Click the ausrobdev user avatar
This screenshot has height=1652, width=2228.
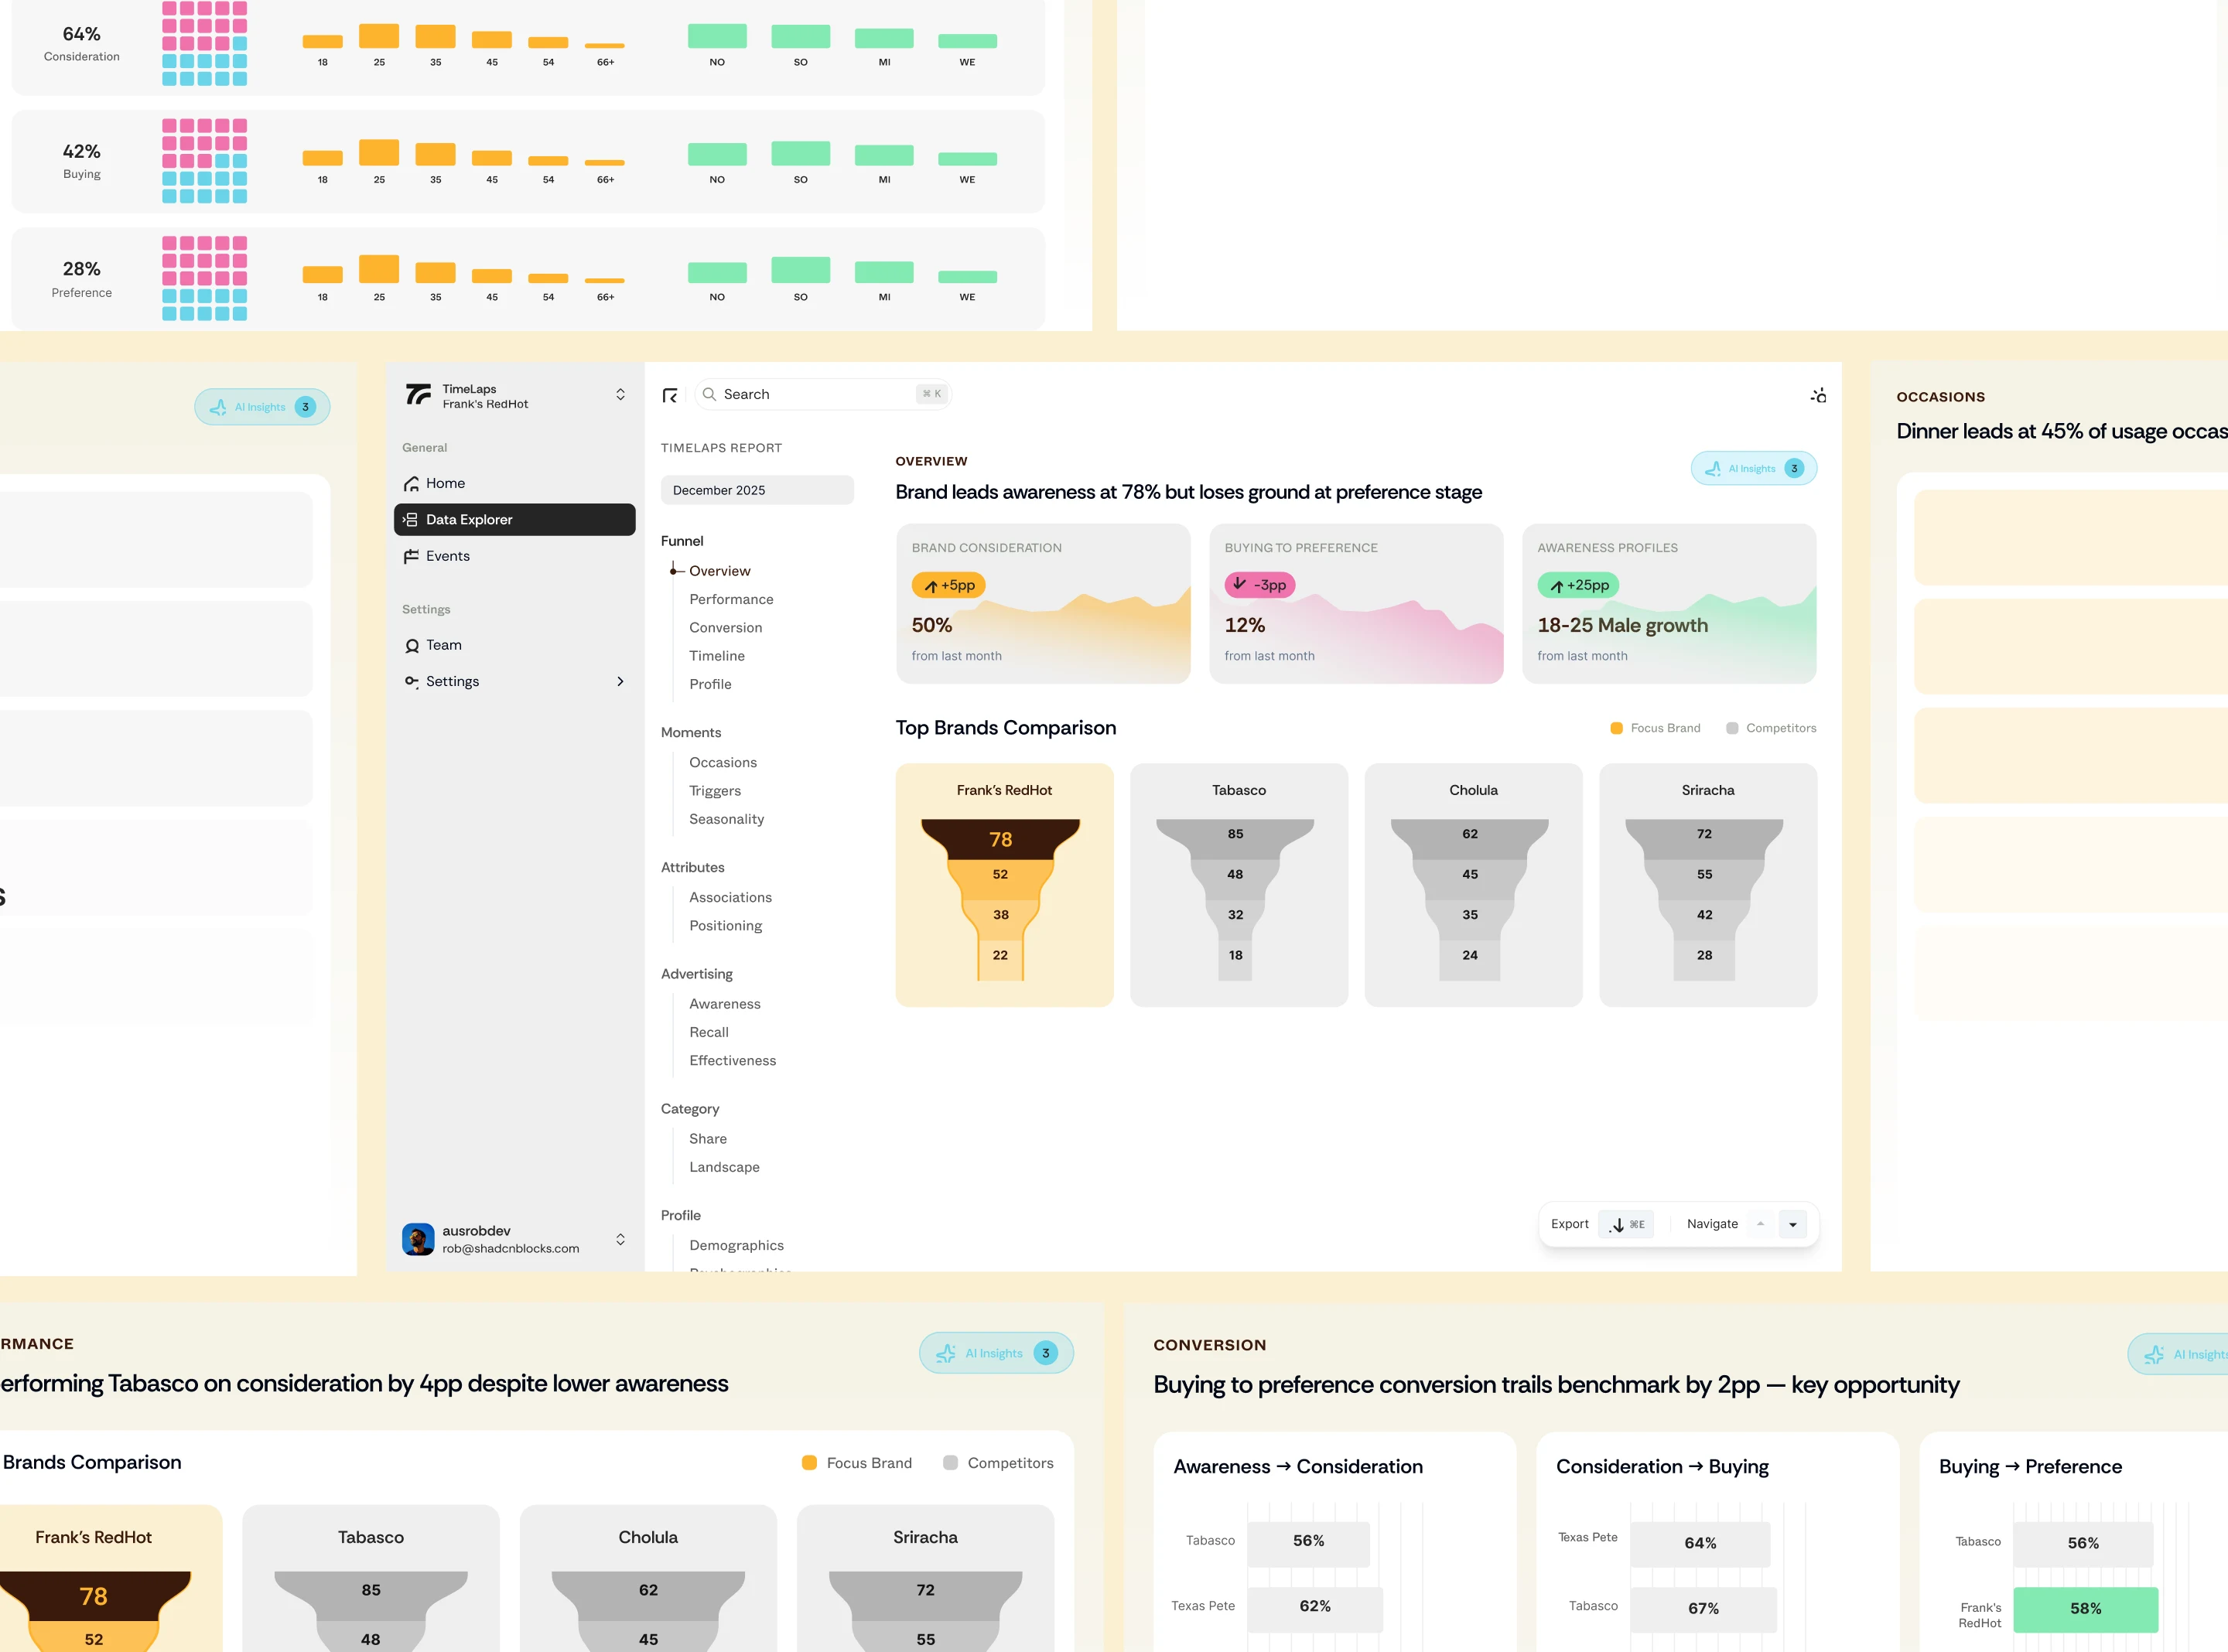point(418,1239)
